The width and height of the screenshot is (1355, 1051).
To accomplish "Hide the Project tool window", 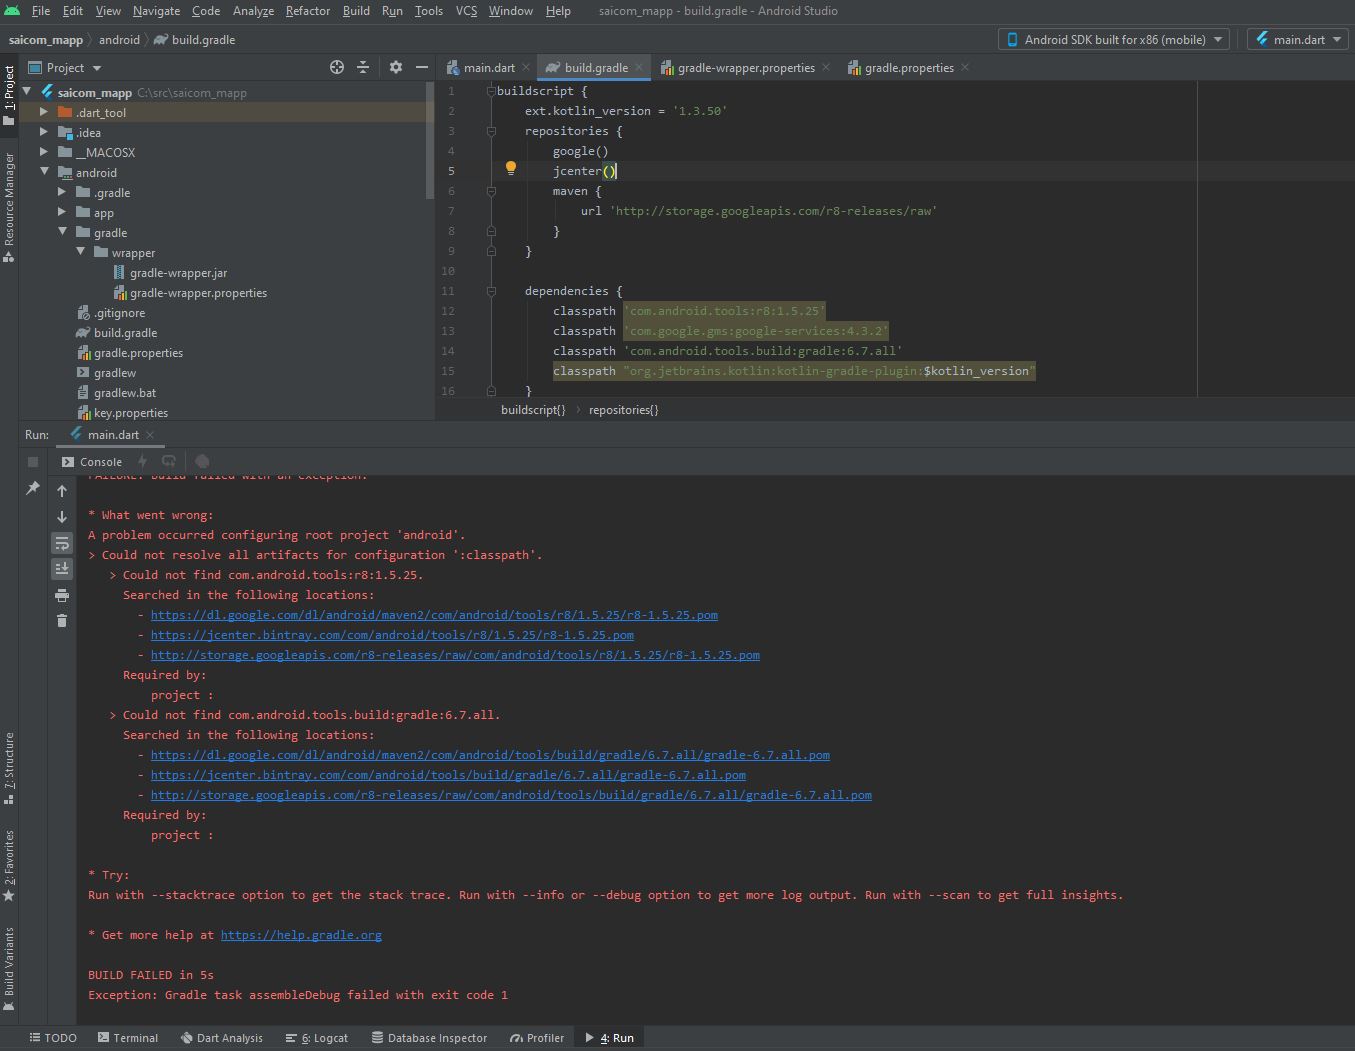I will 422,67.
